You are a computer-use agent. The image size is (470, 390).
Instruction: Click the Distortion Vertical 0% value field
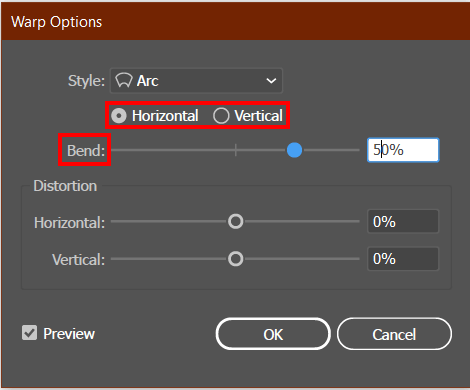403,259
